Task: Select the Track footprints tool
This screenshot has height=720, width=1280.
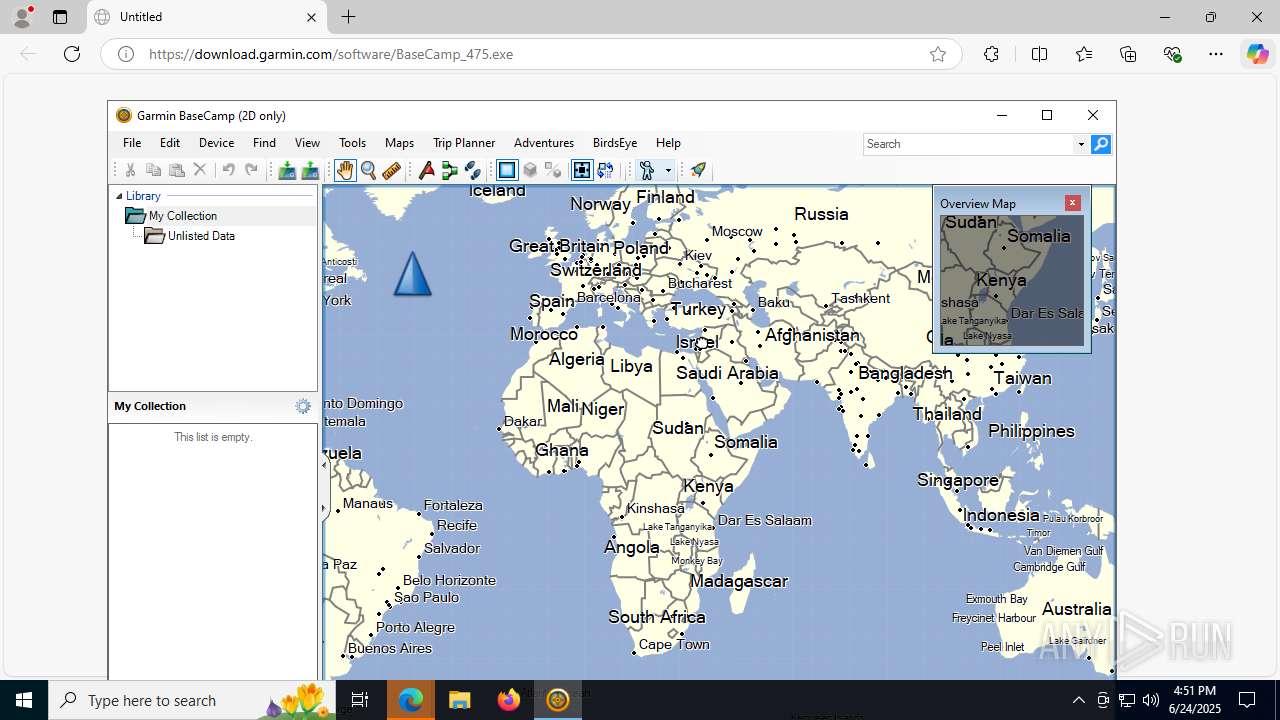Action: click(473, 170)
